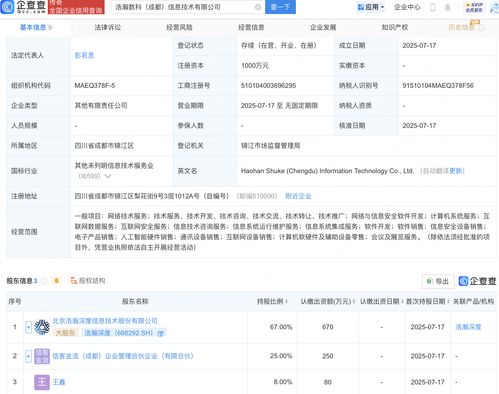Image resolution: width=499 pixels, height=394 pixels.
Task: Select the 大股东 tag
Action: point(65,333)
